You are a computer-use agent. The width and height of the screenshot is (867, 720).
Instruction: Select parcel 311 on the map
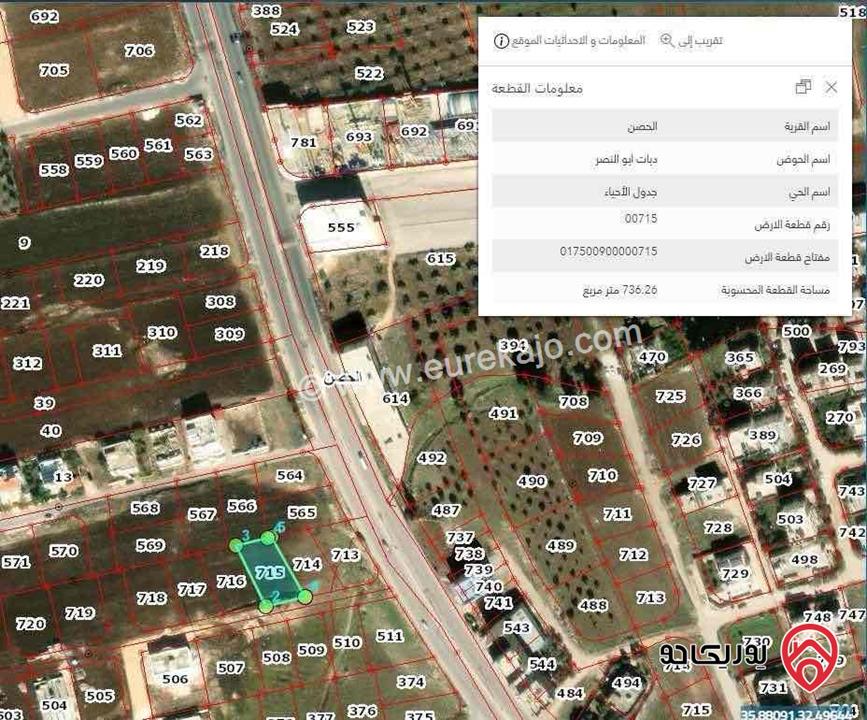[107, 351]
